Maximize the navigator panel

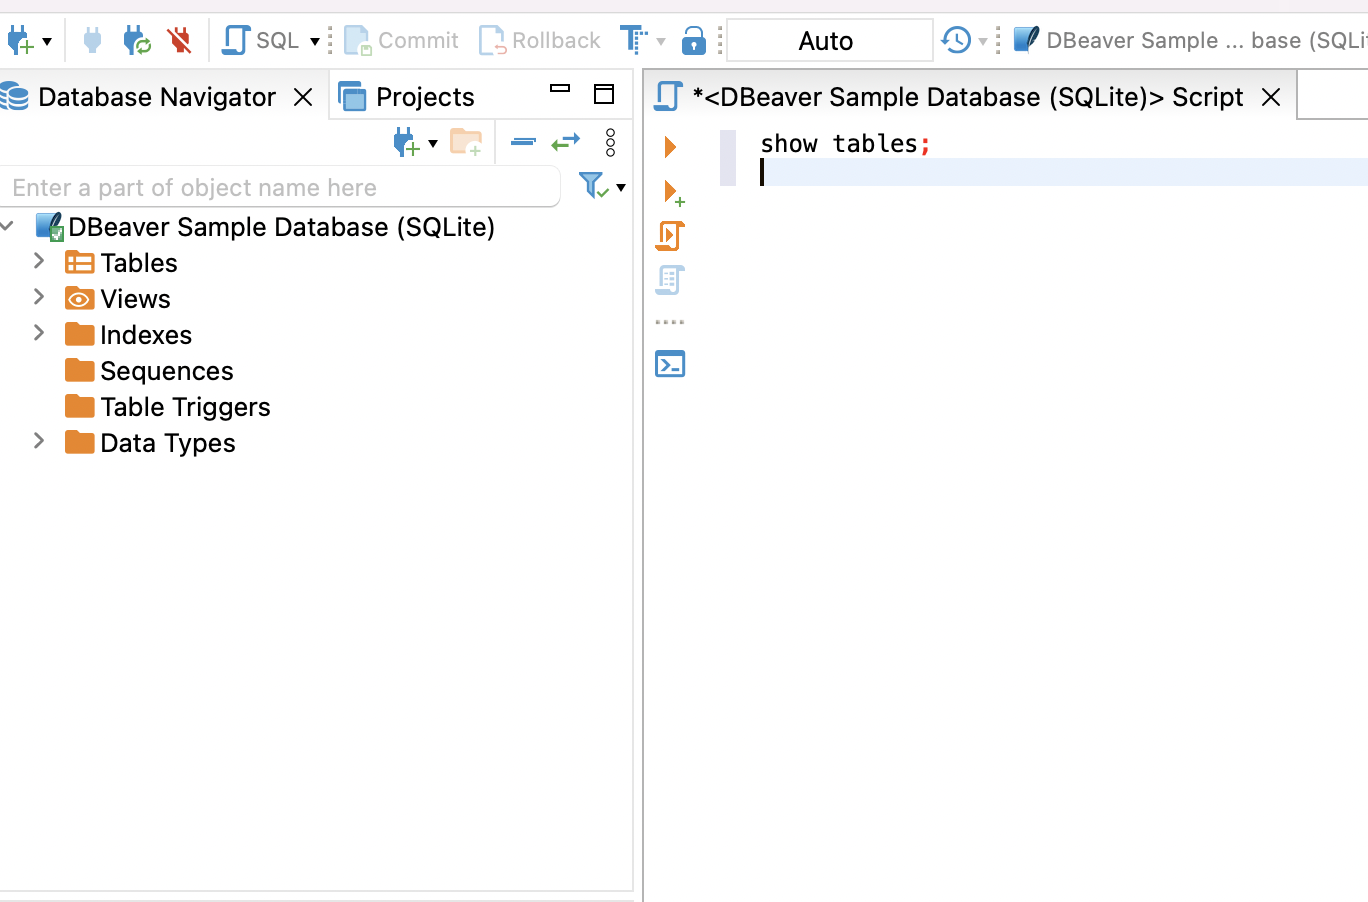pyautogui.click(x=604, y=94)
